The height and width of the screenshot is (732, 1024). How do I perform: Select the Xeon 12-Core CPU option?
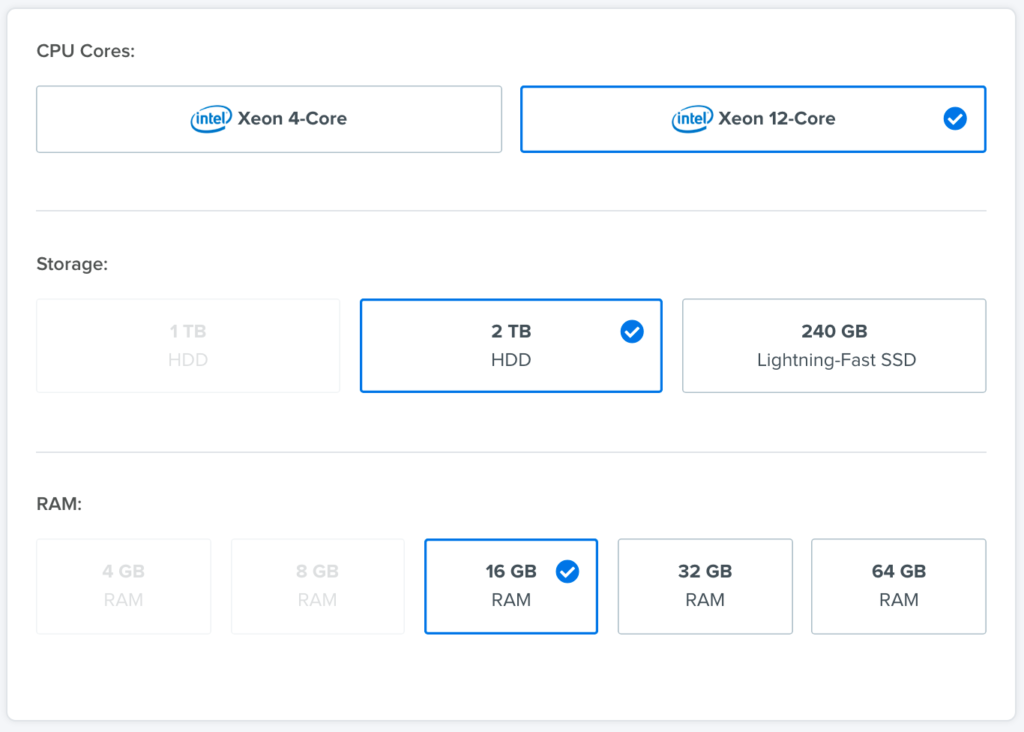[x=753, y=119]
